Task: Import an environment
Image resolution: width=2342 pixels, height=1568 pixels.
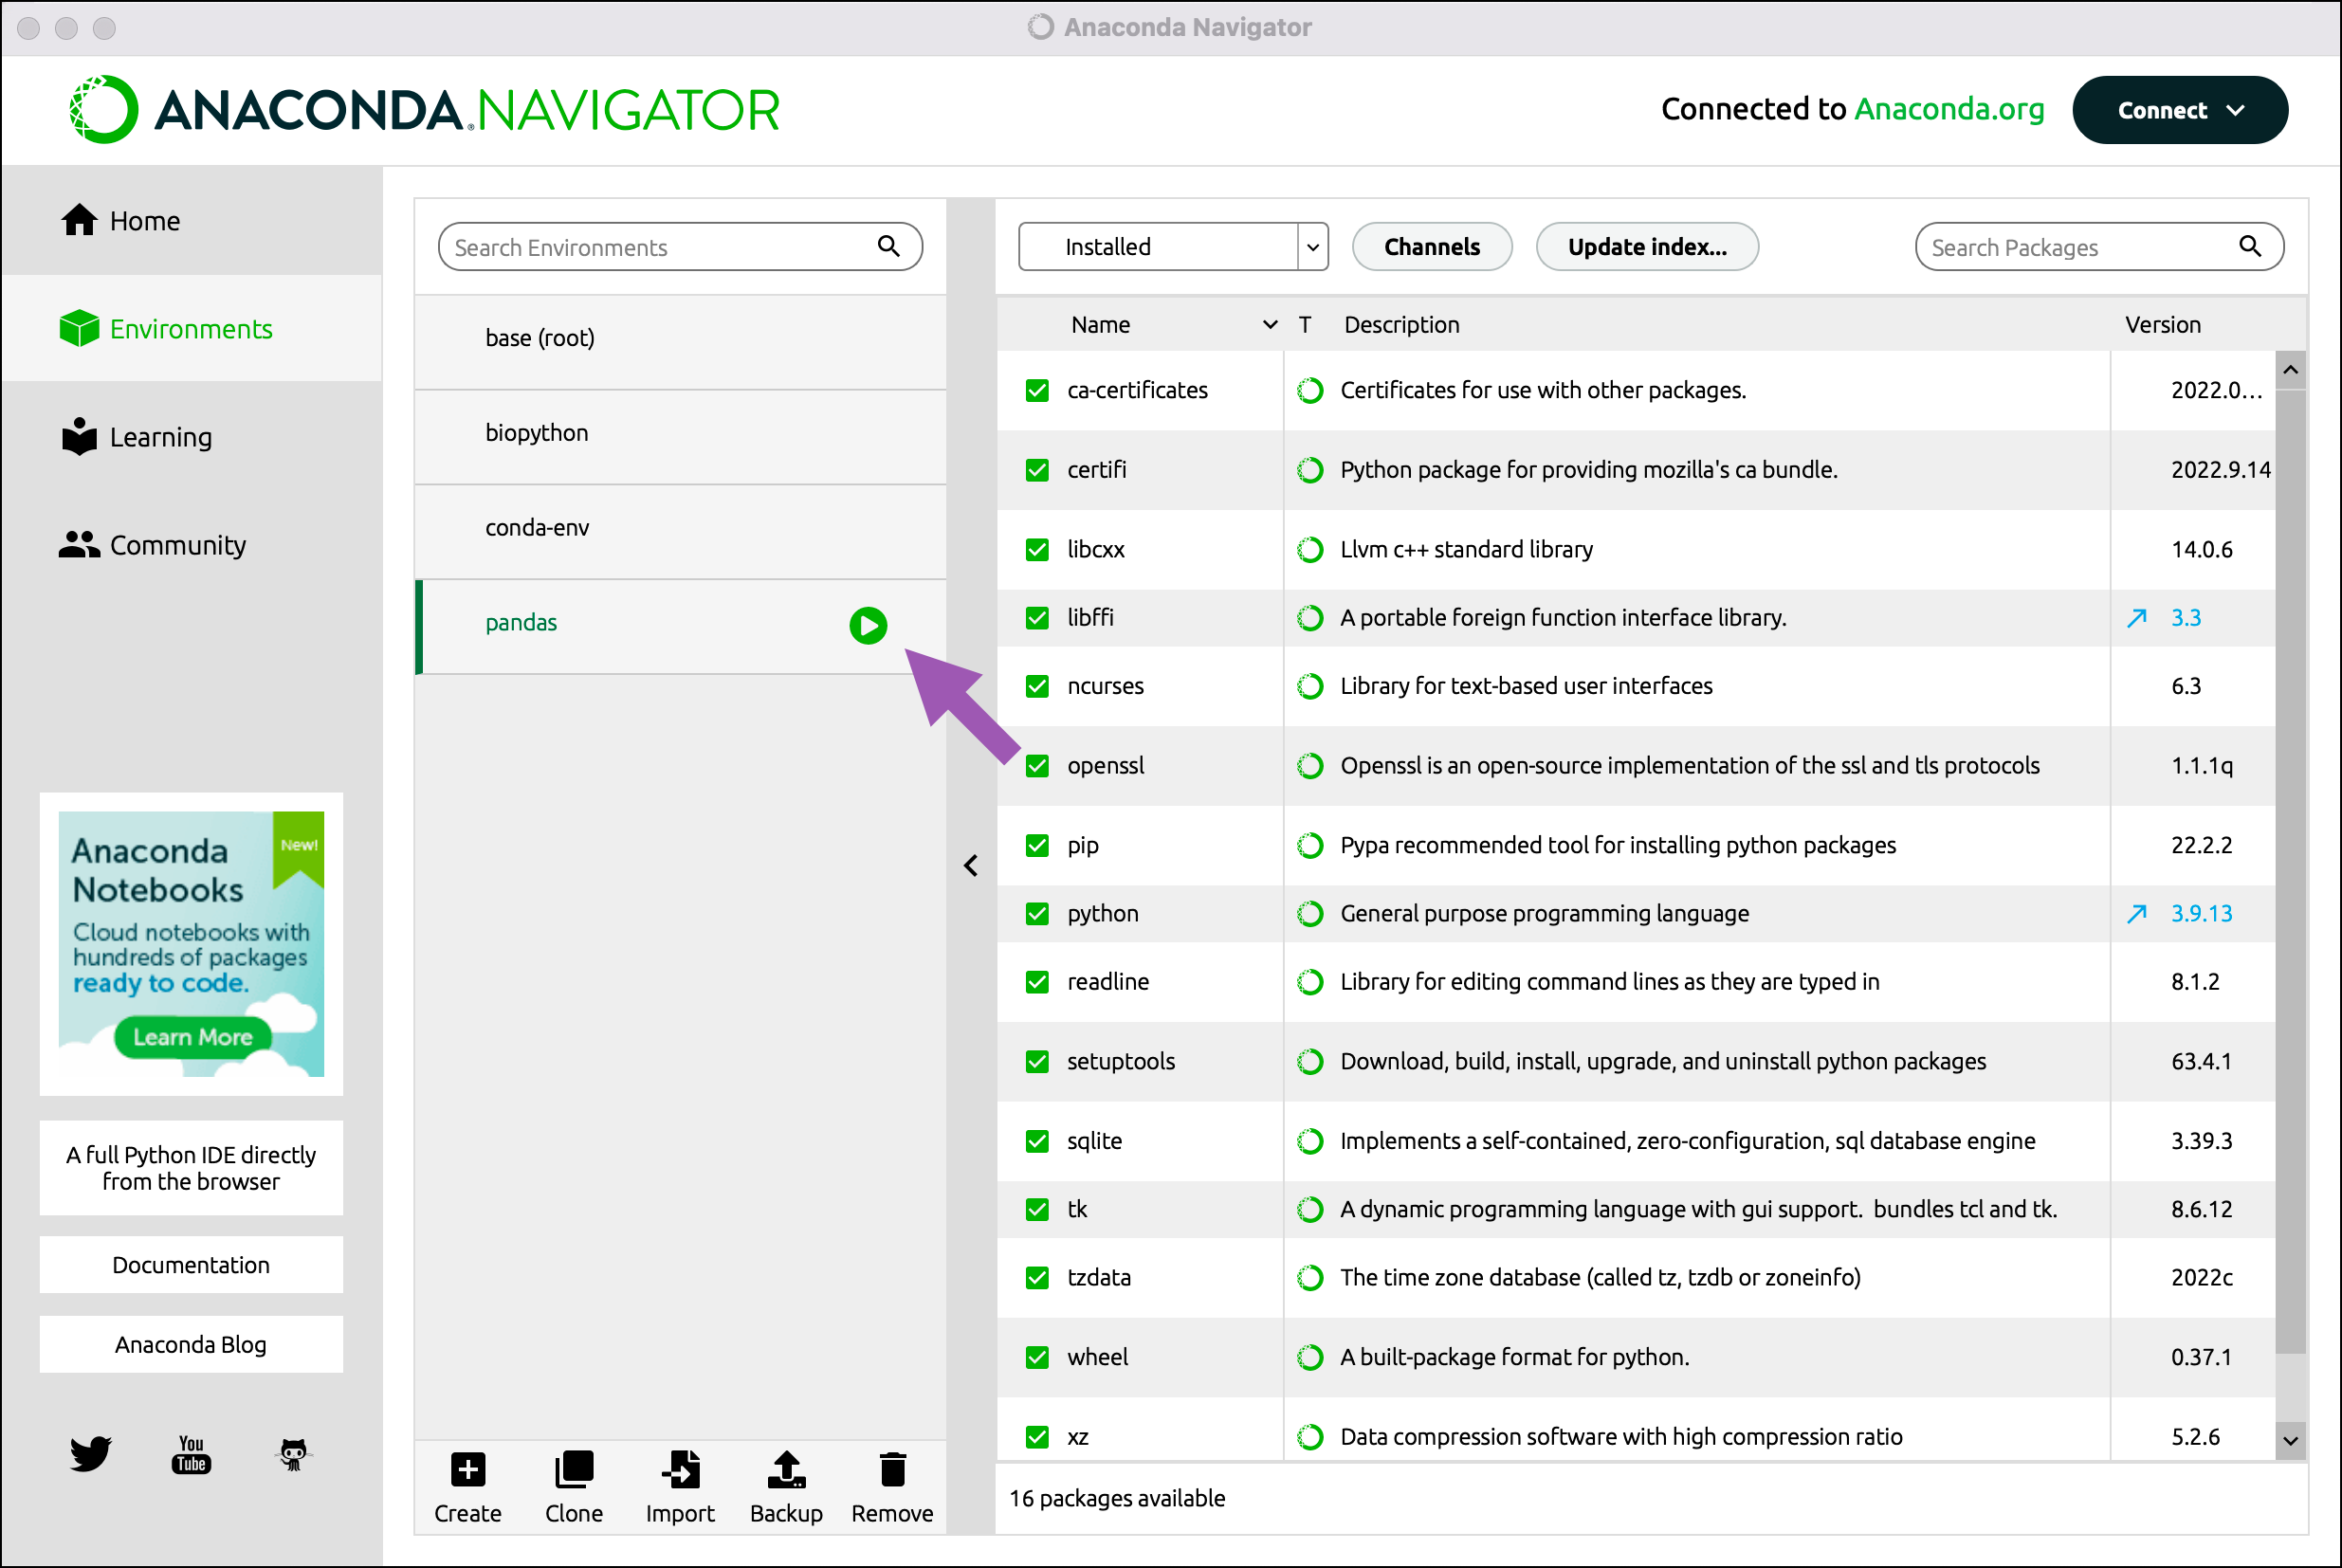Action: point(680,1487)
